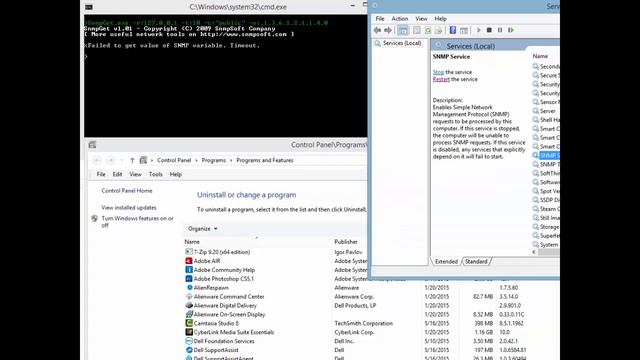Select Dell Foundation Services program
640x360 pixels.
(224, 341)
